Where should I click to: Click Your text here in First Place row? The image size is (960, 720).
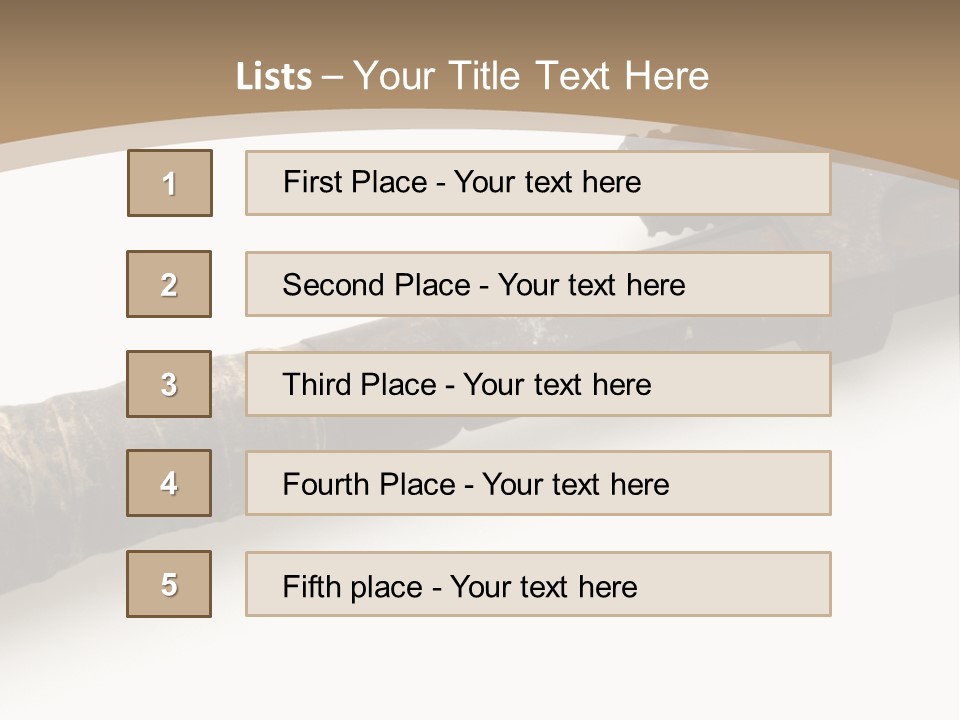pos(547,182)
